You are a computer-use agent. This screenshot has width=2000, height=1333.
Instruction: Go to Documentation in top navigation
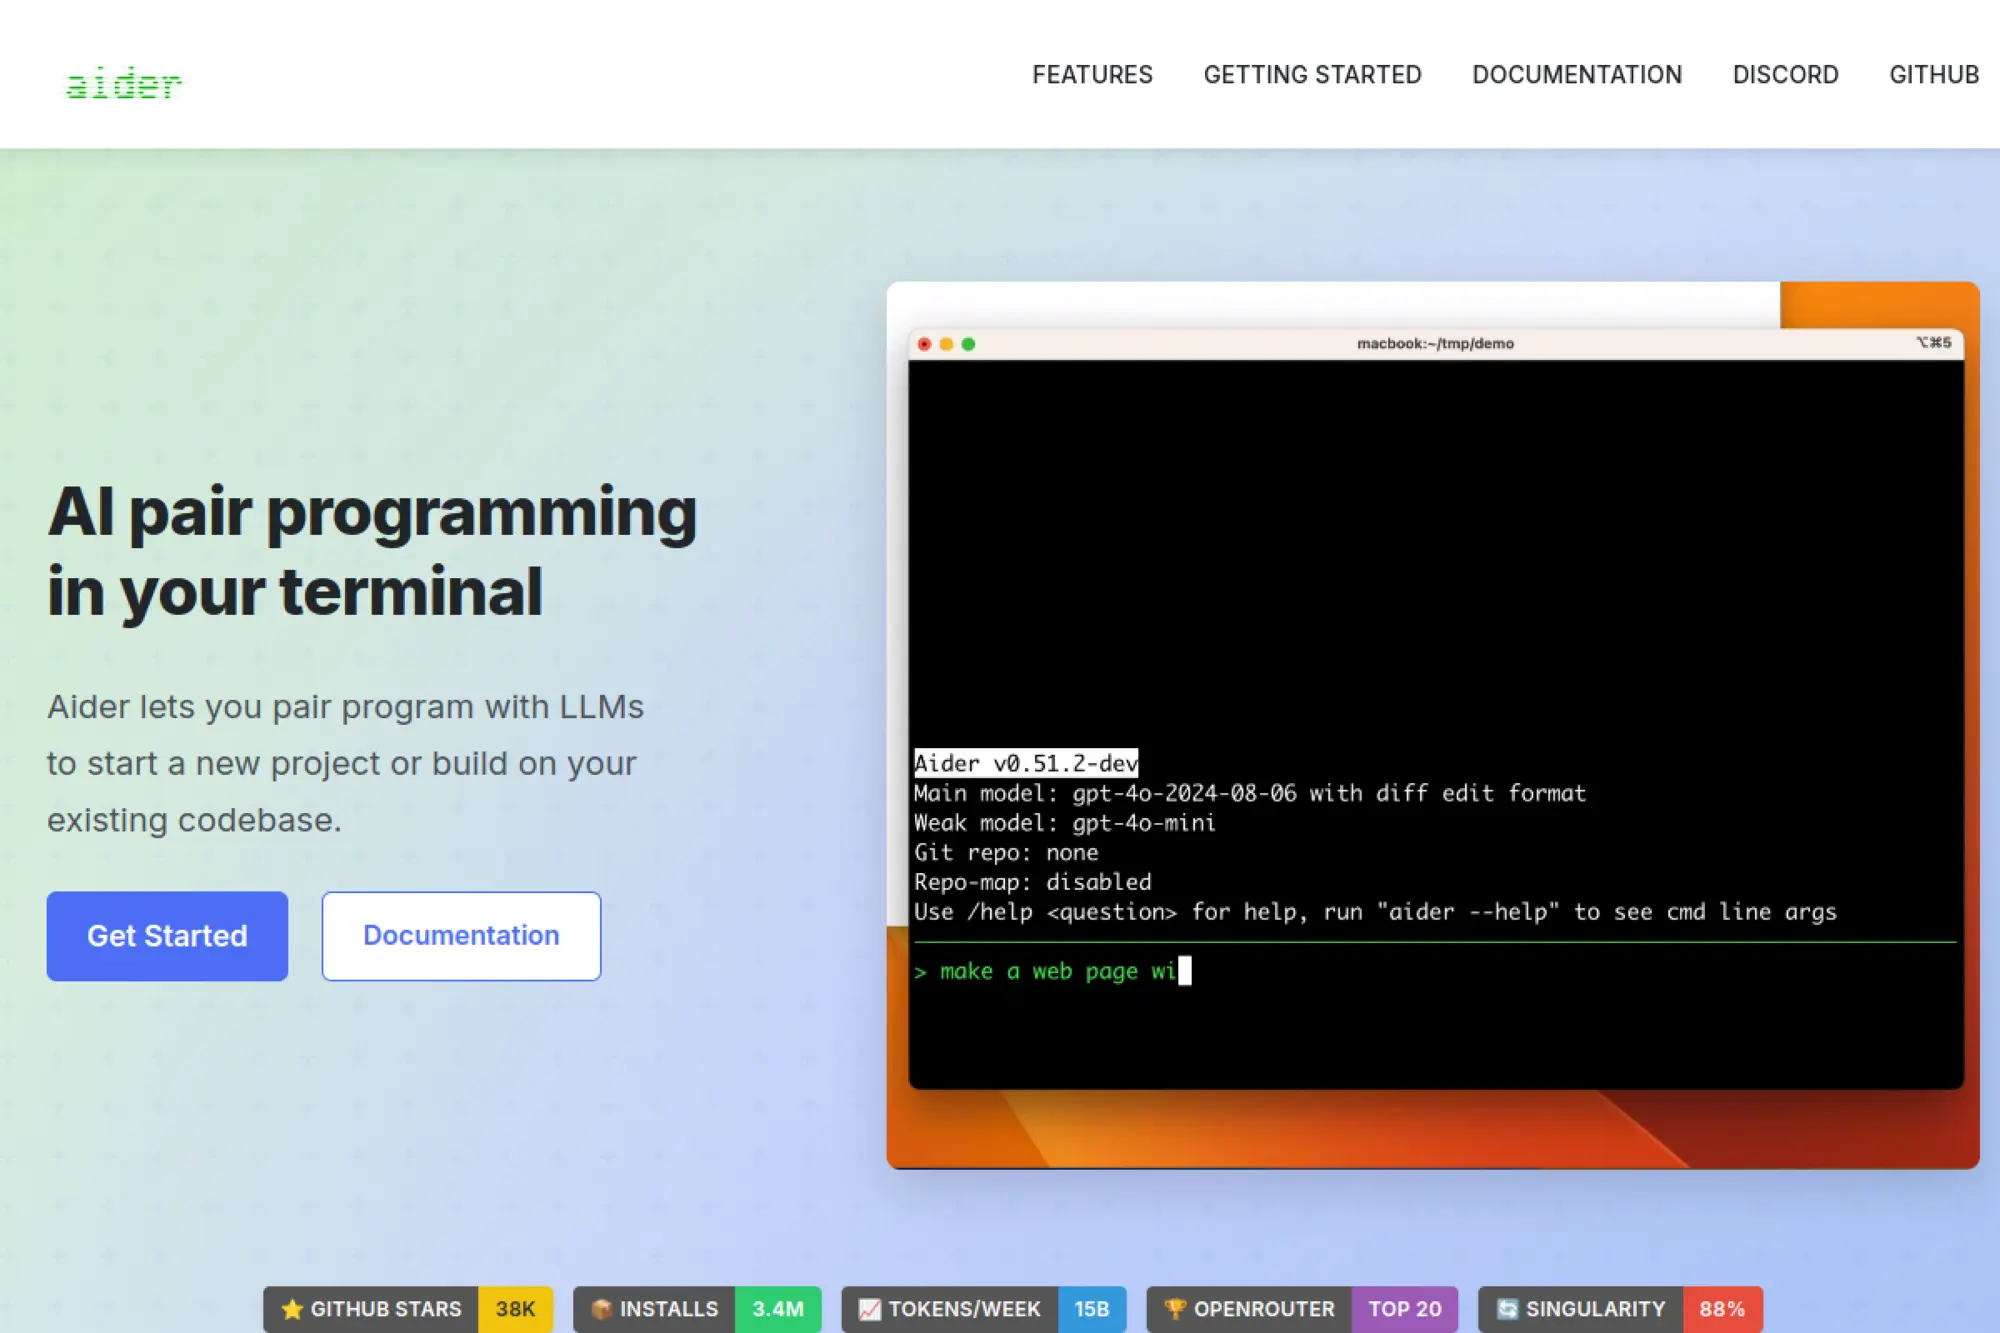pyautogui.click(x=1577, y=75)
